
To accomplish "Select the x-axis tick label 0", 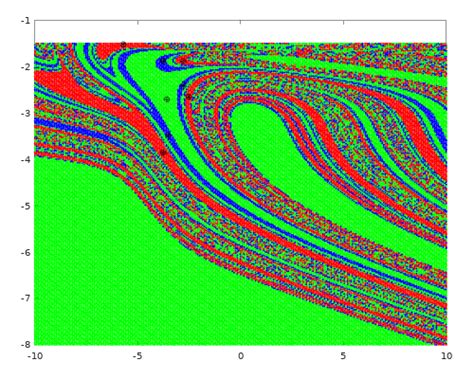I will 241,356.
